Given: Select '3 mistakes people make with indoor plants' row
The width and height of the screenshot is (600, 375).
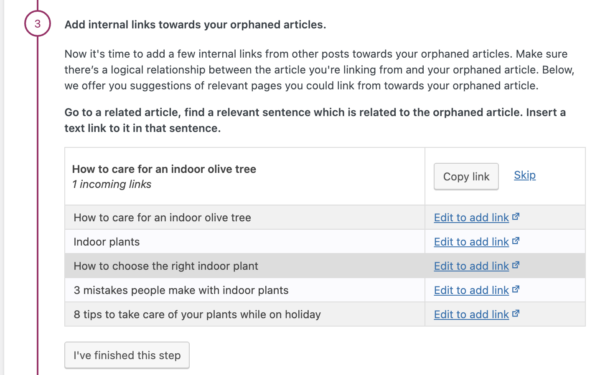Looking at the screenshot, I should (x=325, y=290).
